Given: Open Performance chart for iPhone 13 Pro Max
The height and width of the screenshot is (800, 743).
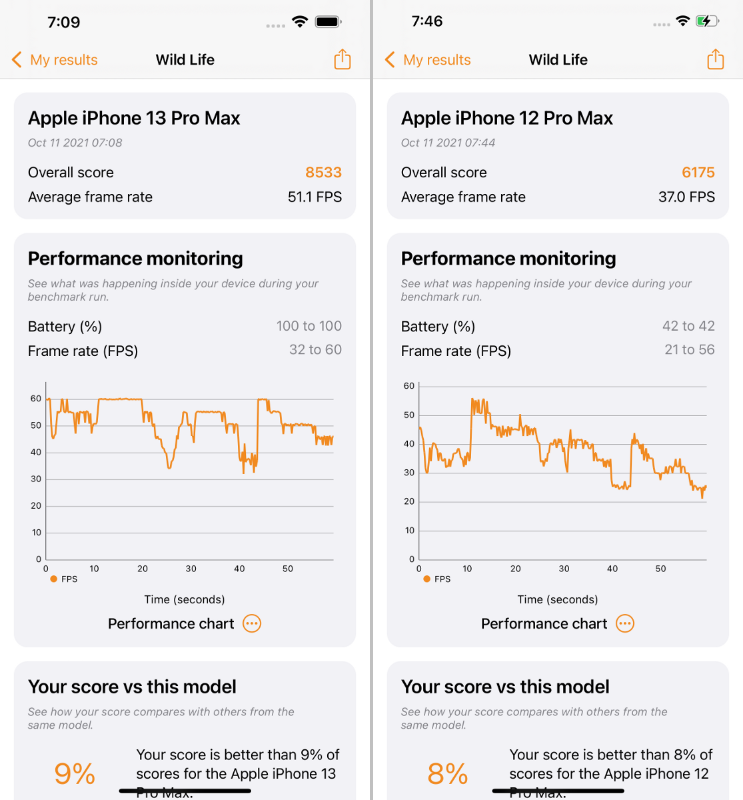Looking at the screenshot, I should tap(171, 623).
